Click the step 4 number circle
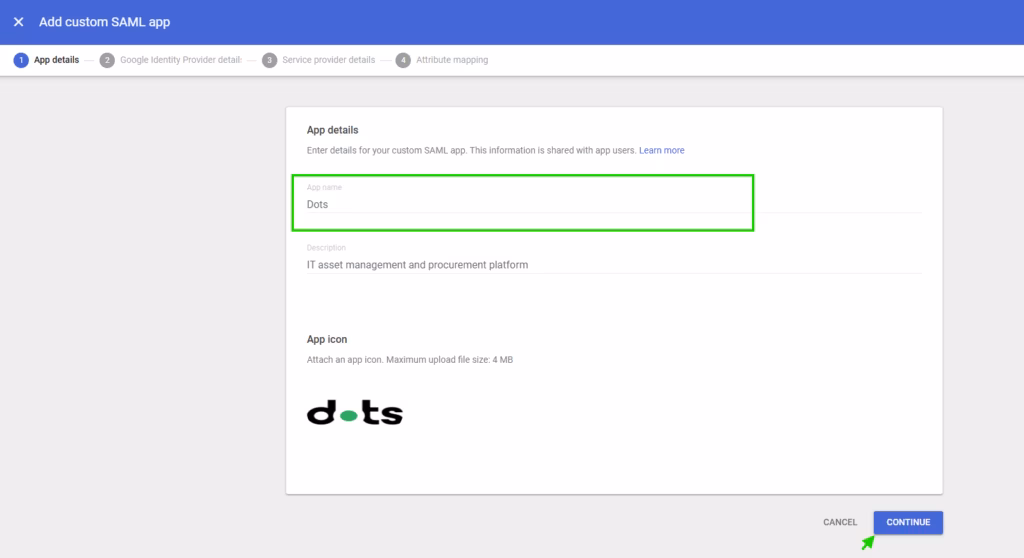The height and width of the screenshot is (558, 1024). pos(403,60)
